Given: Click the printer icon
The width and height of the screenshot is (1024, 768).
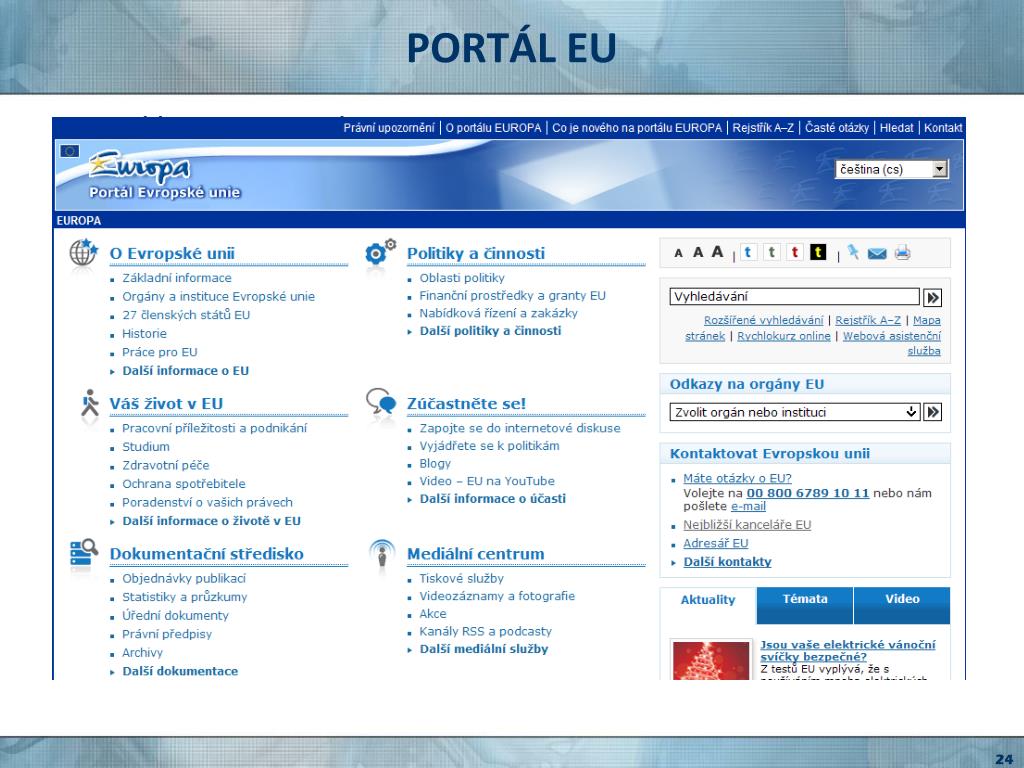Looking at the screenshot, I should 903,253.
